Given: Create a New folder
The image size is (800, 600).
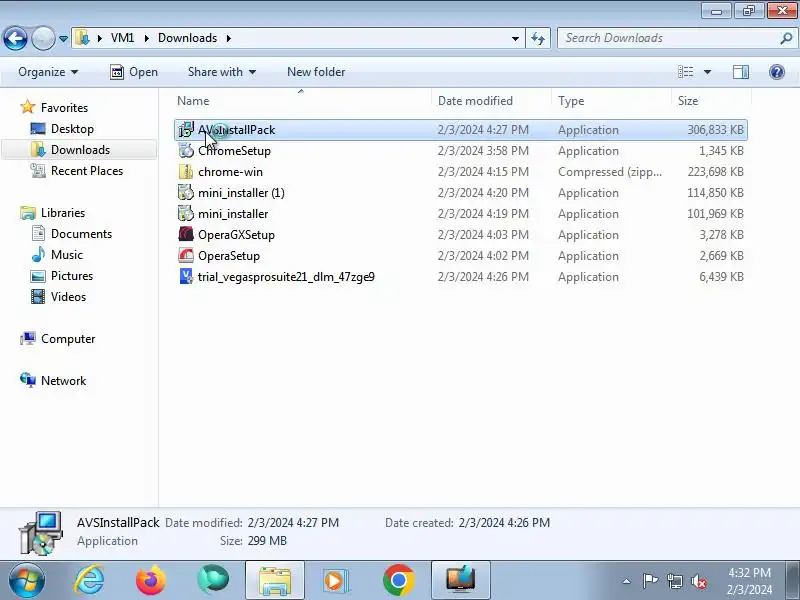Looking at the screenshot, I should click(316, 72).
